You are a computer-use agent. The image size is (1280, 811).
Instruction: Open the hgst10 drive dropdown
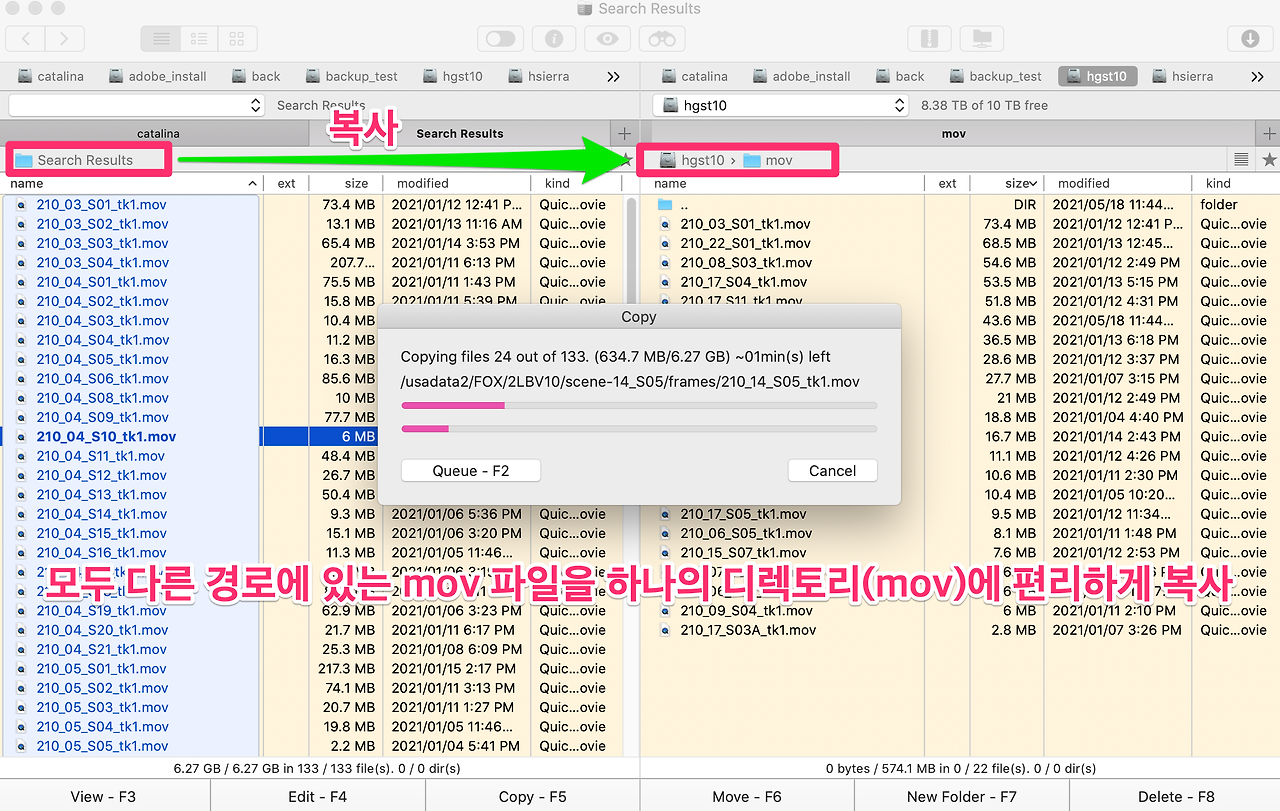coord(780,105)
